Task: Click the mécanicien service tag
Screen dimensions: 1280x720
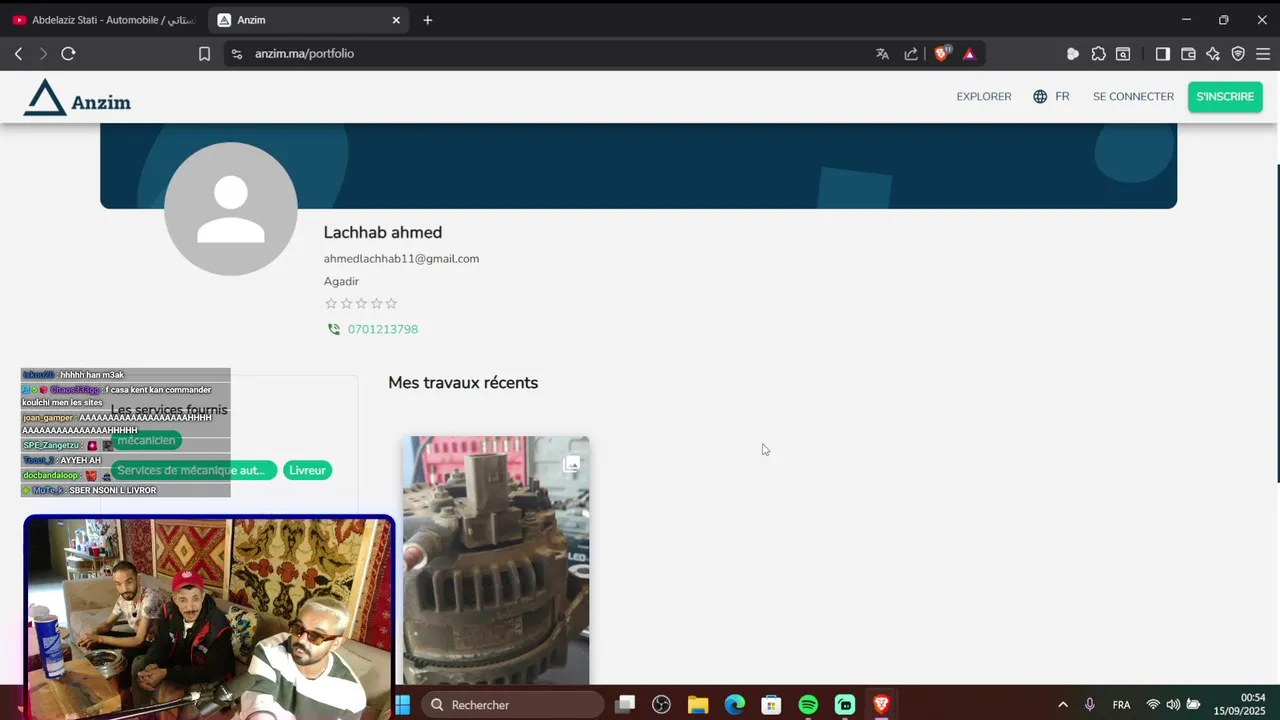Action: click(x=146, y=440)
